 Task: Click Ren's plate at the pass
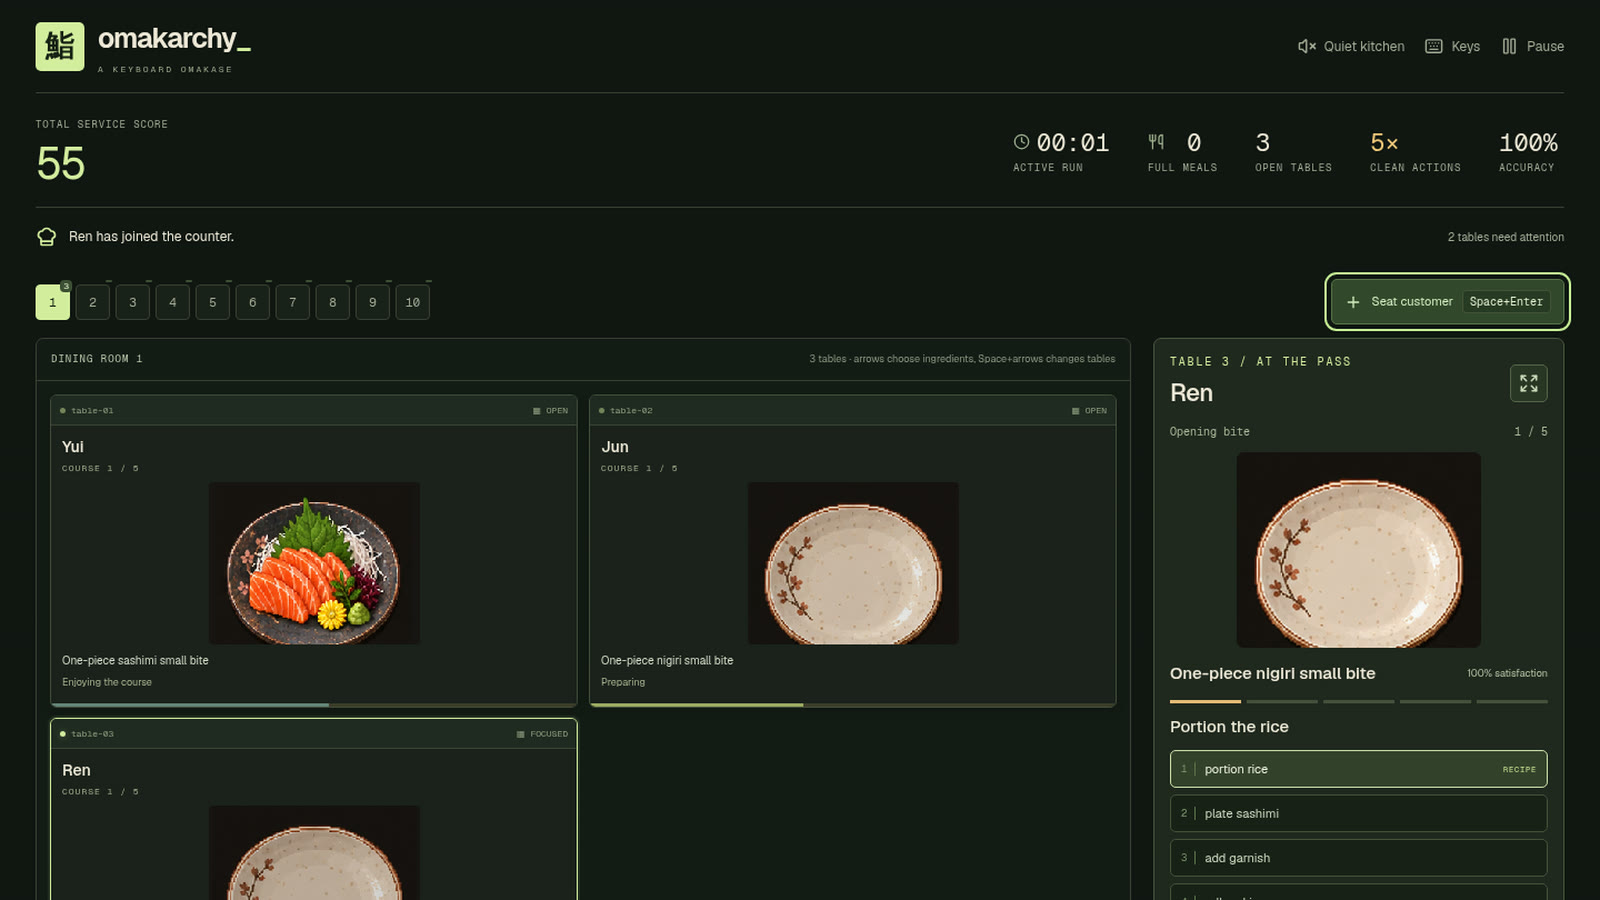[1358, 550]
